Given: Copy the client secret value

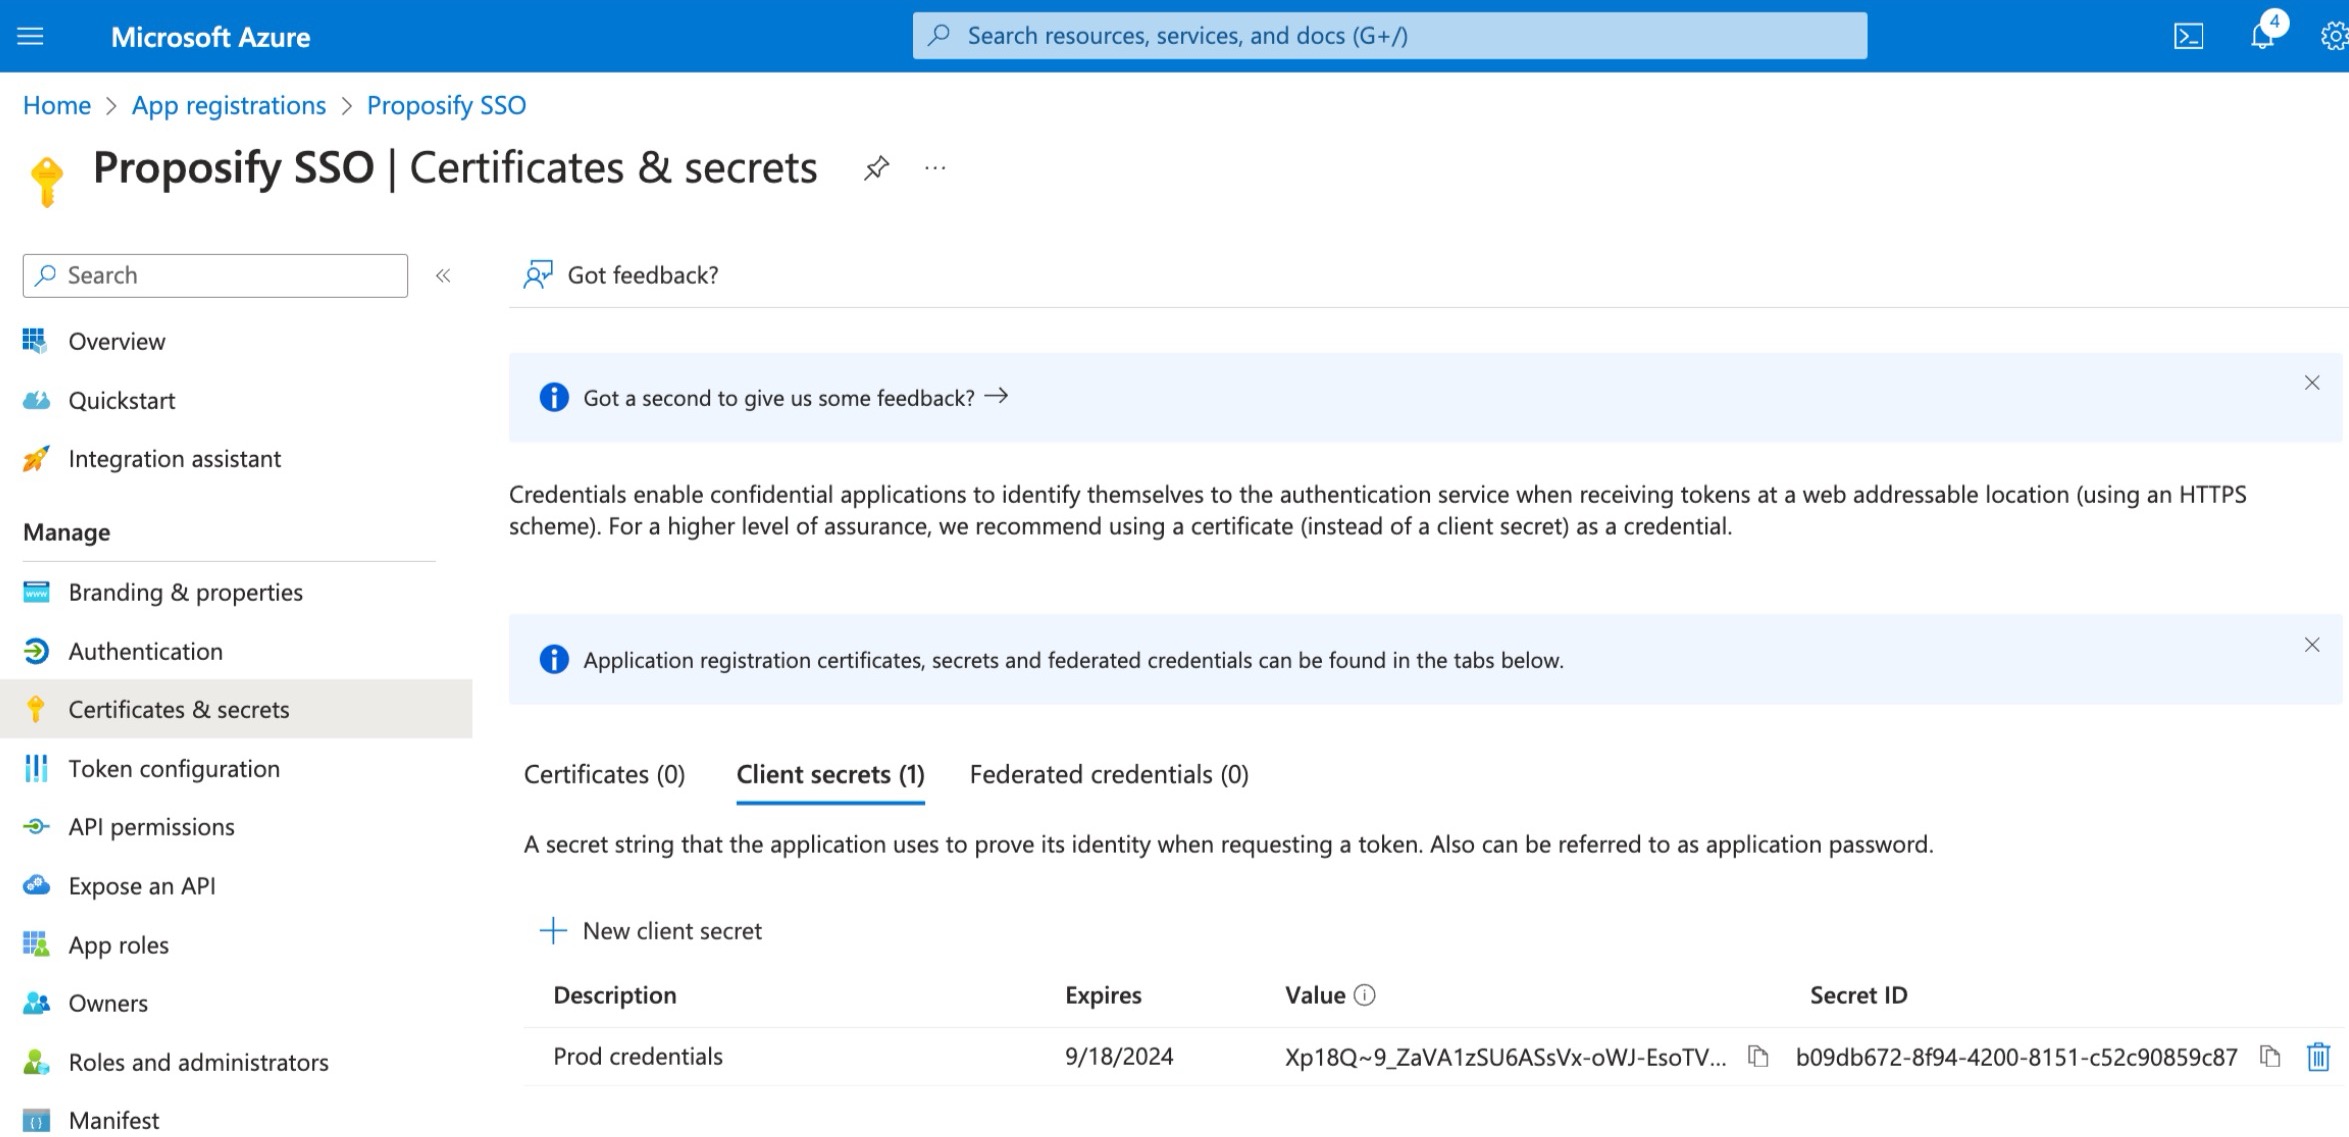Looking at the screenshot, I should click(x=1757, y=1056).
